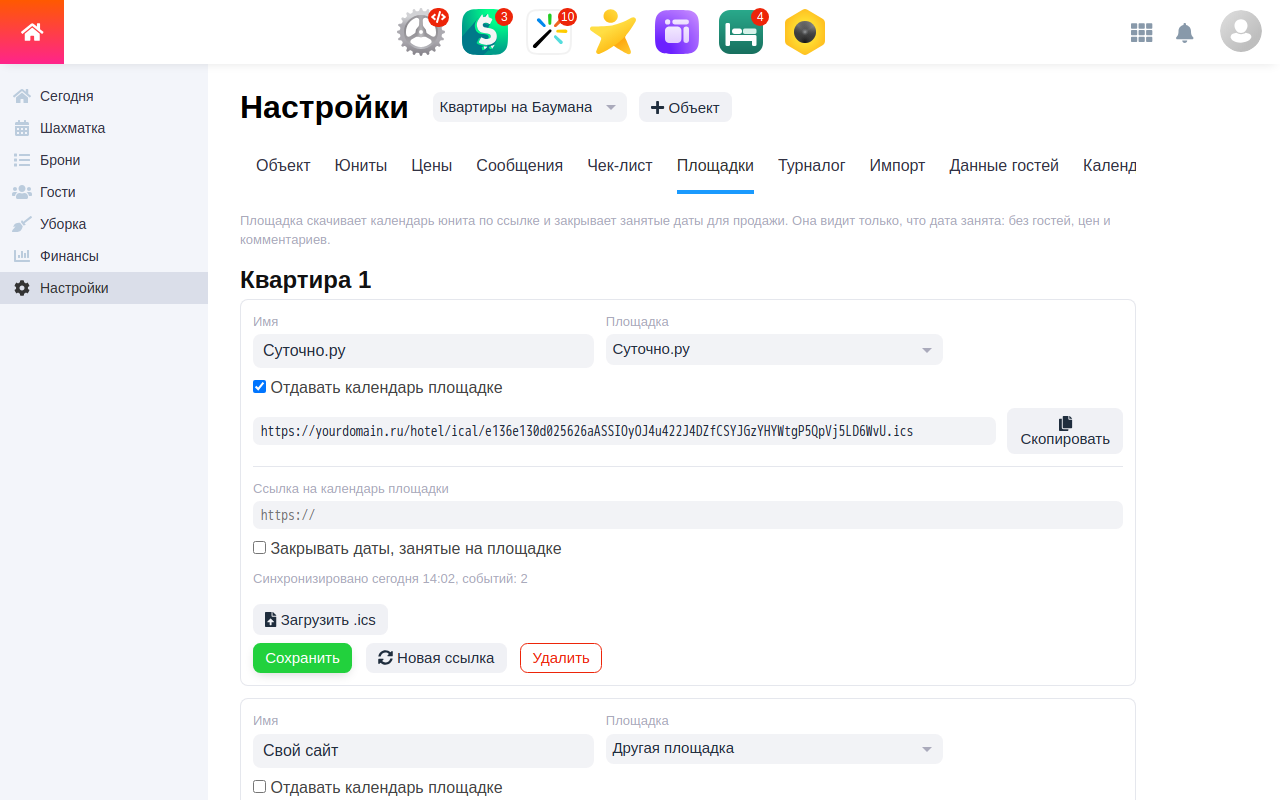Open the steering wheel developer app icon

click(421, 32)
